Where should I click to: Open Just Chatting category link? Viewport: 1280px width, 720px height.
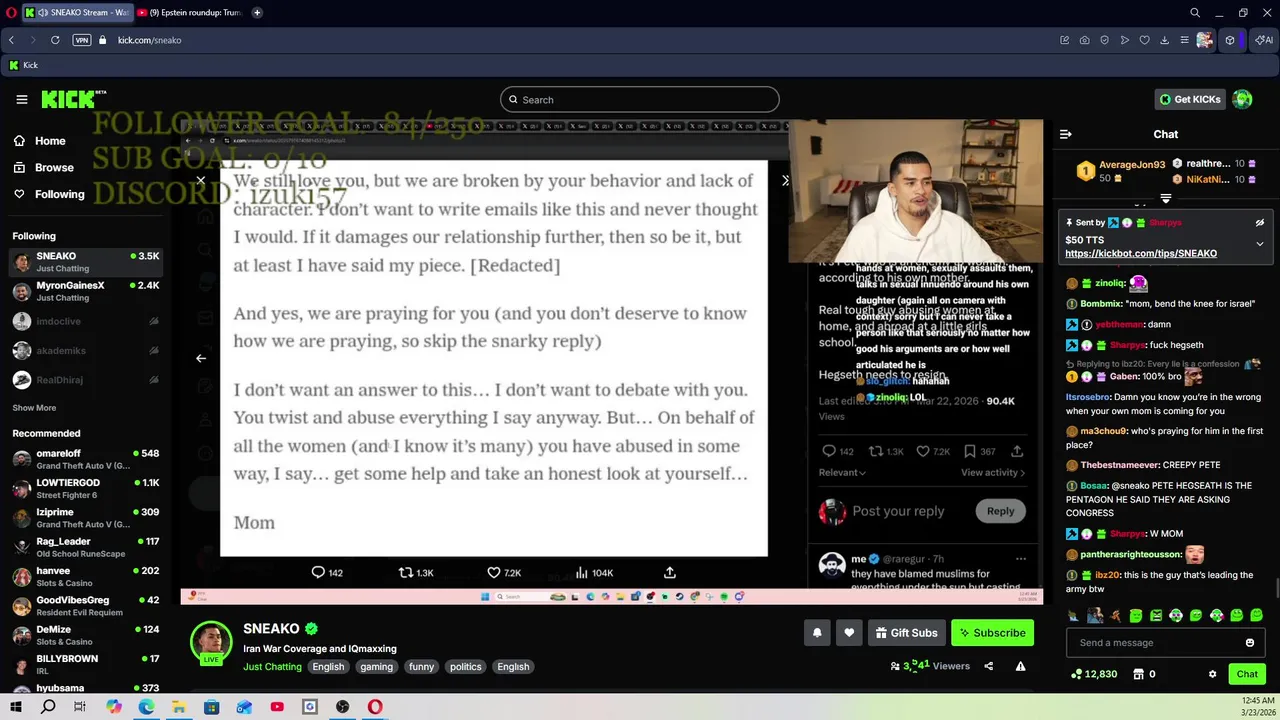click(x=272, y=667)
